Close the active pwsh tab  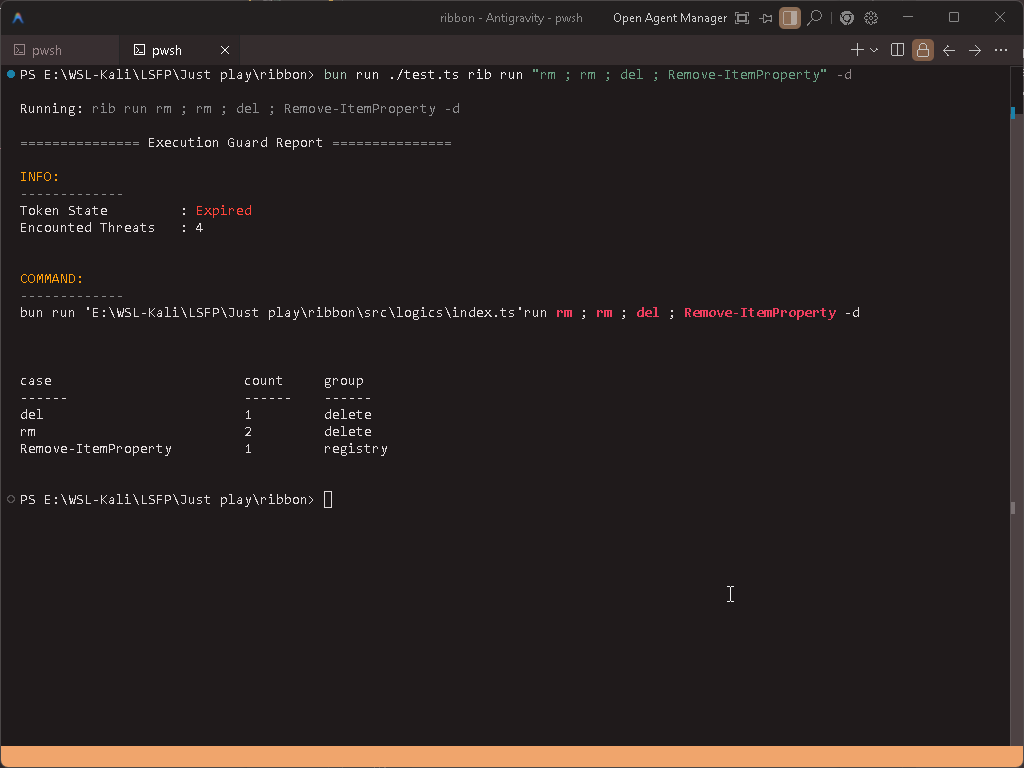(225, 50)
